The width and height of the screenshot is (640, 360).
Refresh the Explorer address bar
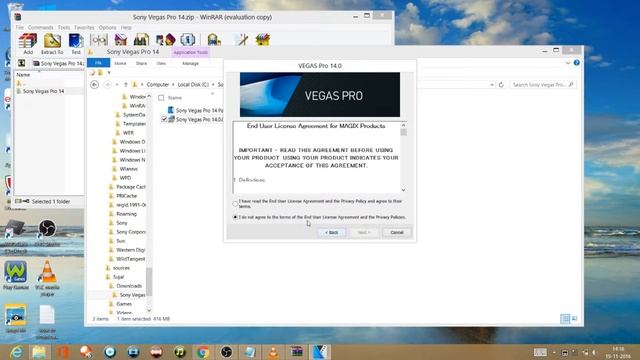(501, 84)
